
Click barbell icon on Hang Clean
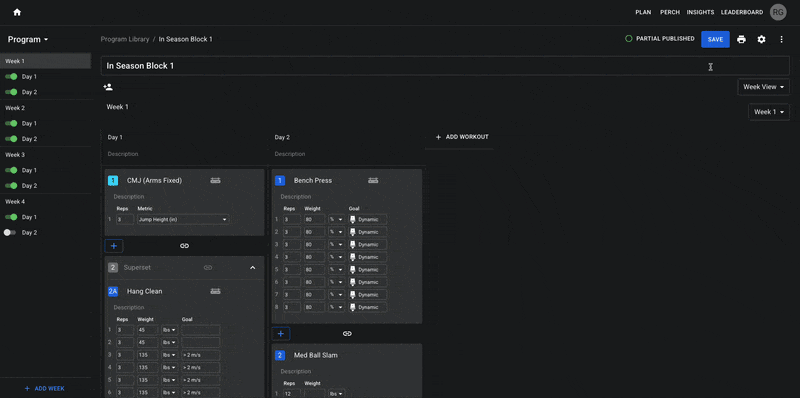point(215,291)
